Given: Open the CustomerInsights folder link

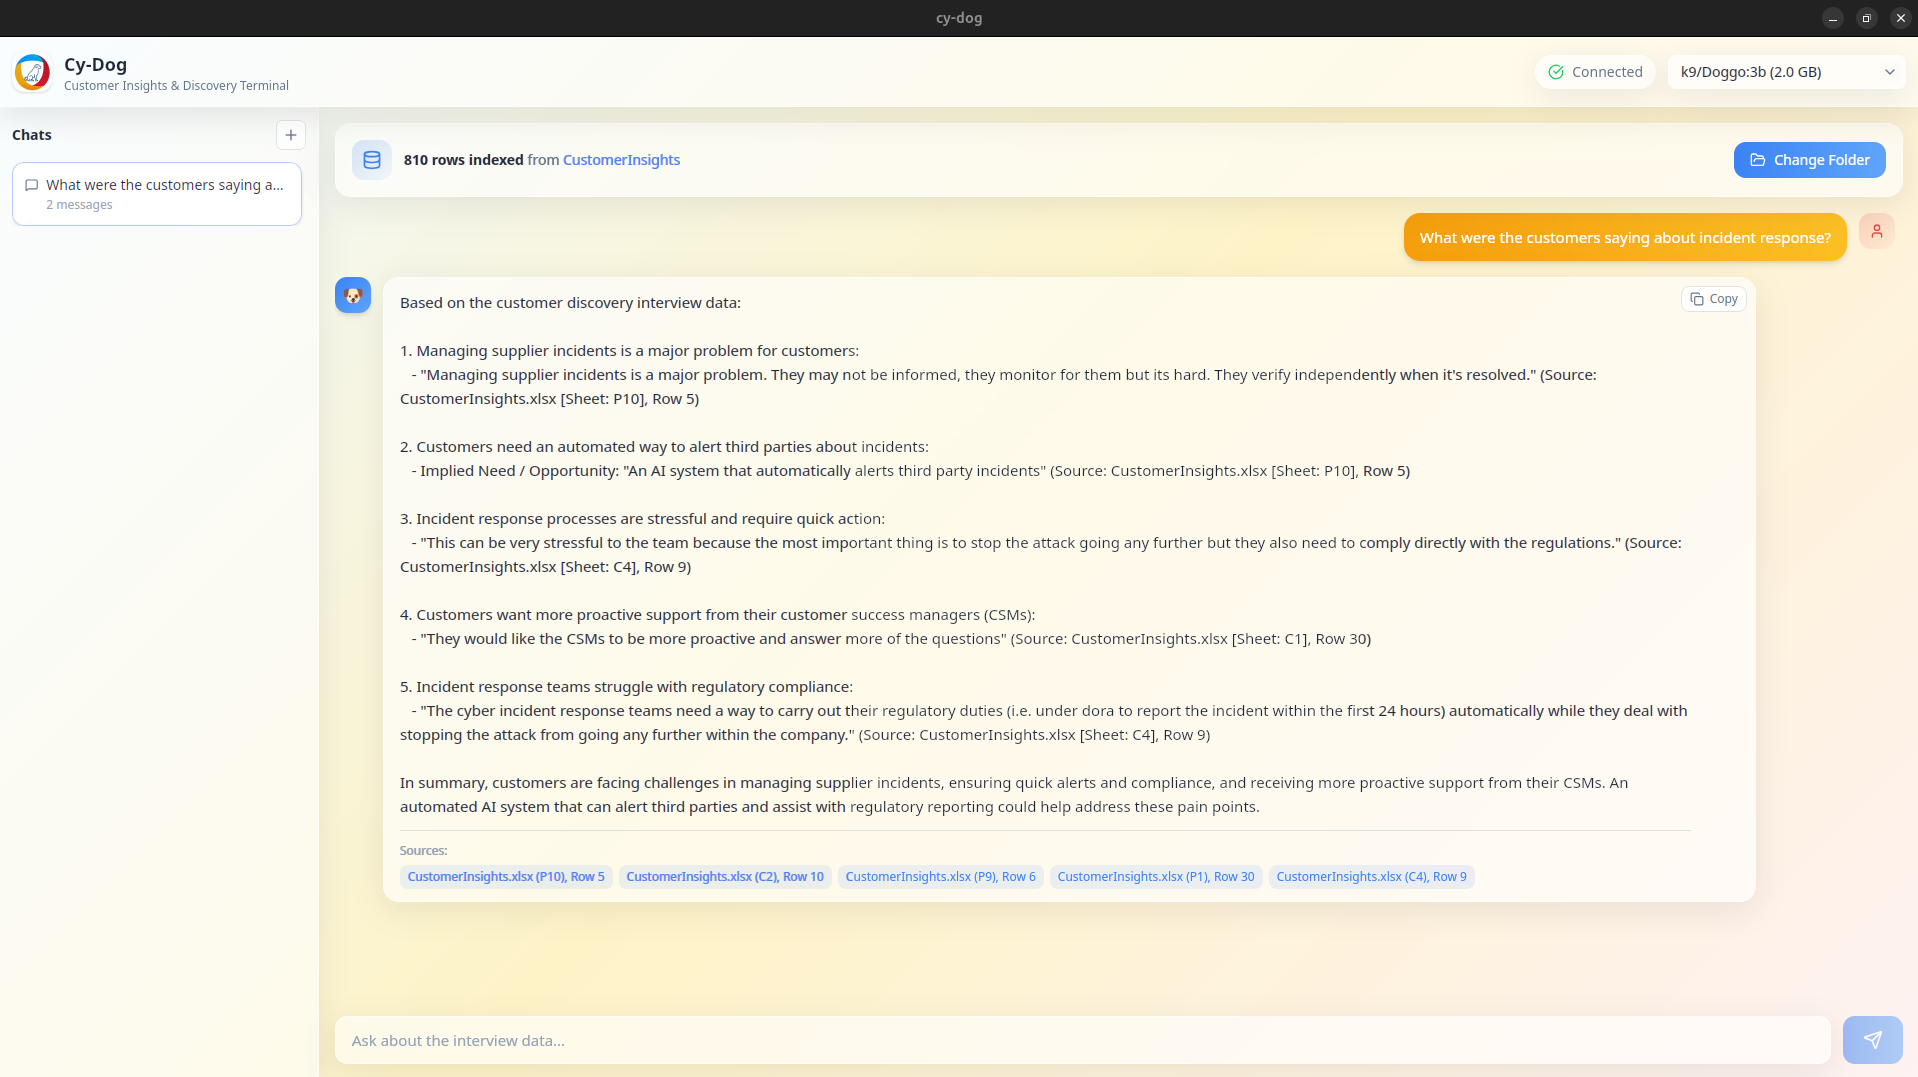Looking at the screenshot, I should [x=621, y=160].
